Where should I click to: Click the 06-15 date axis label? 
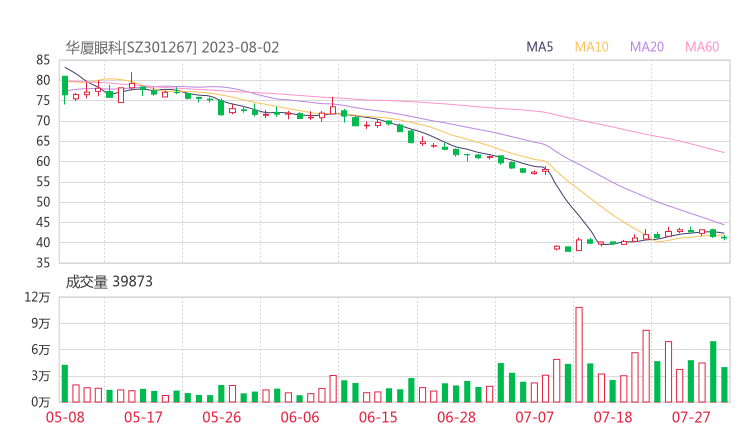click(378, 417)
